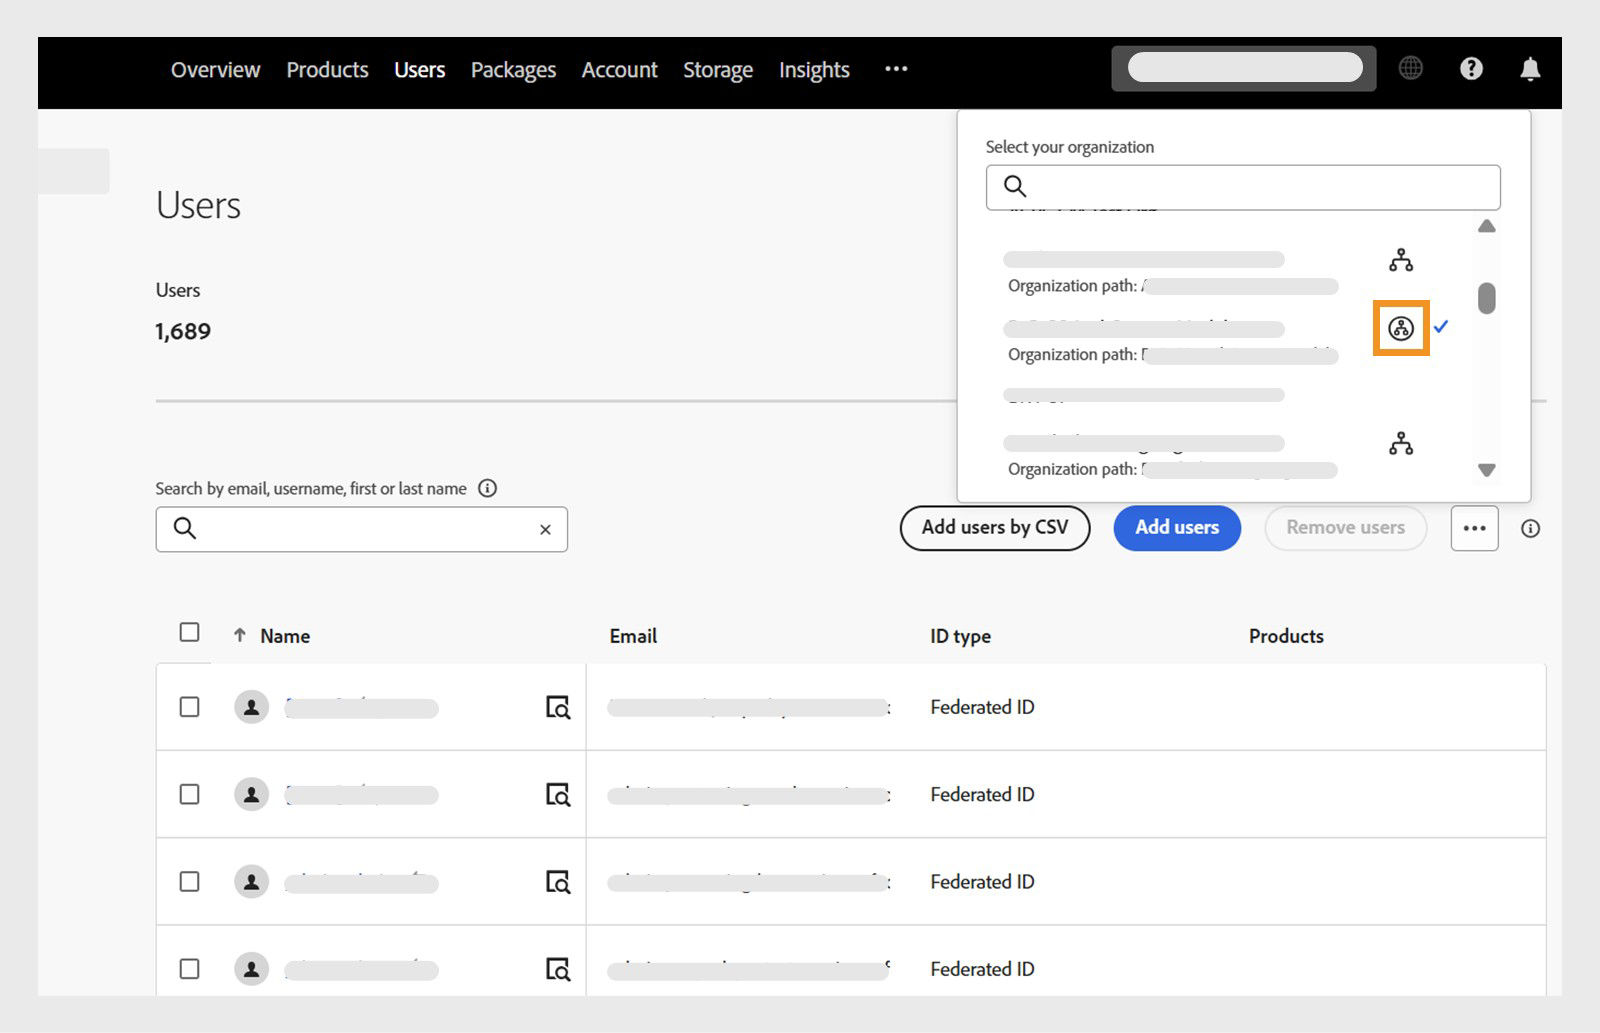
Task: Click the user search input field
Action: point(361,529)
